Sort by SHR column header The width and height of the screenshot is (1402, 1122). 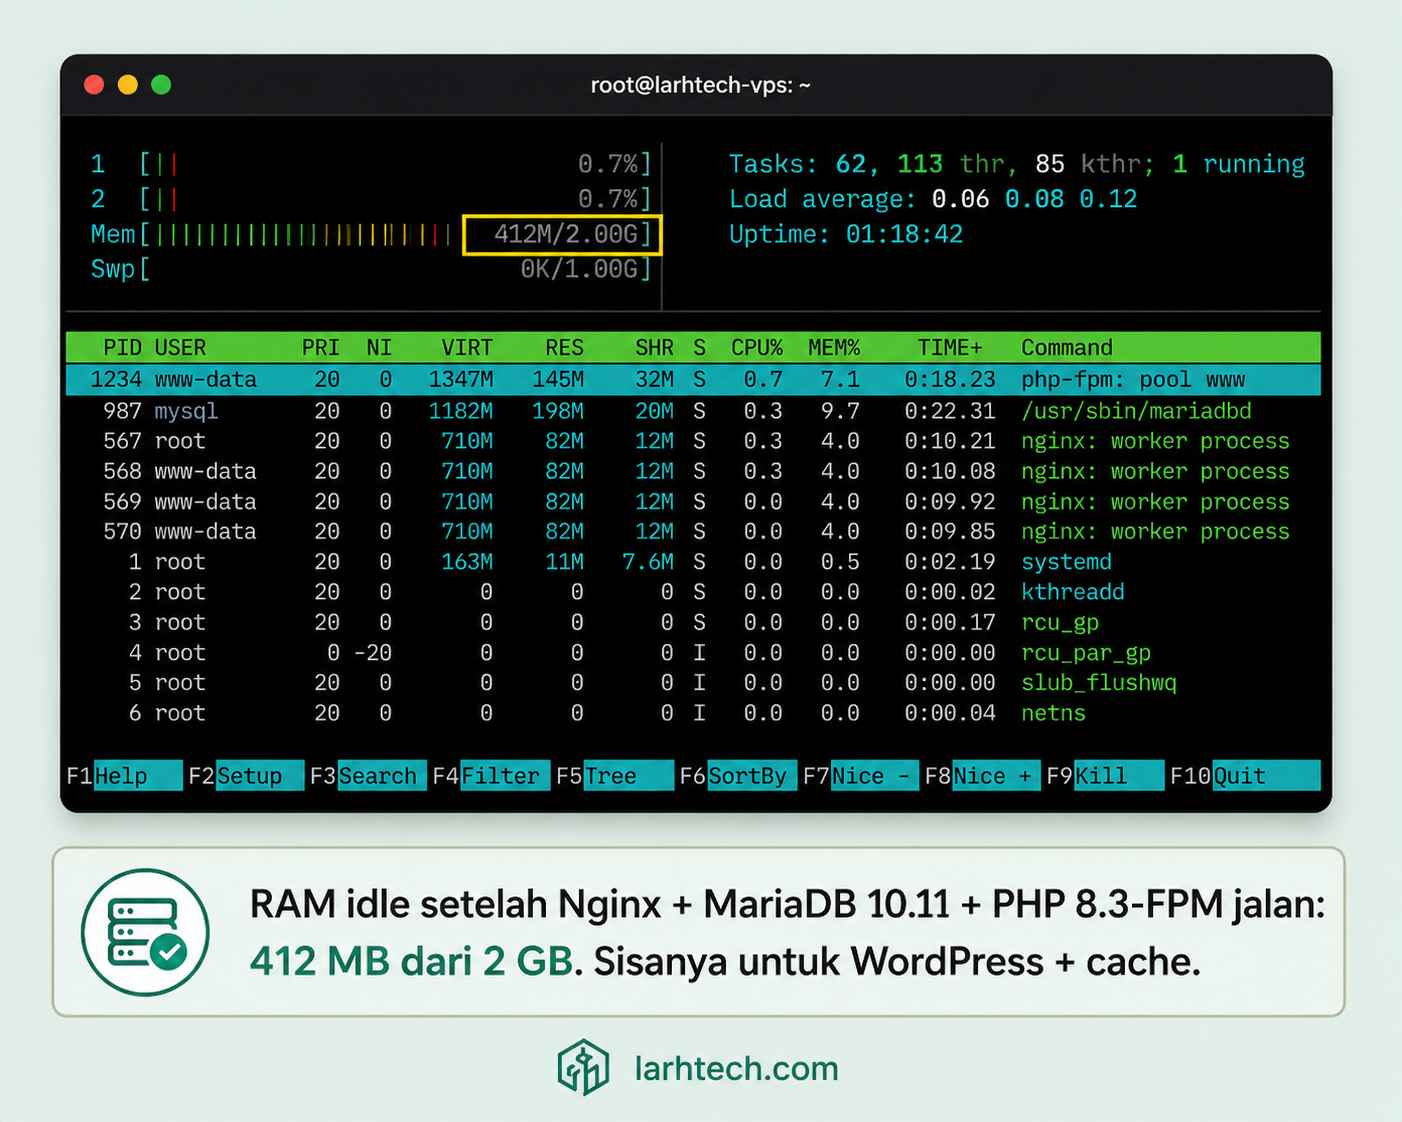pyautogui.click(x=654, y=348)
